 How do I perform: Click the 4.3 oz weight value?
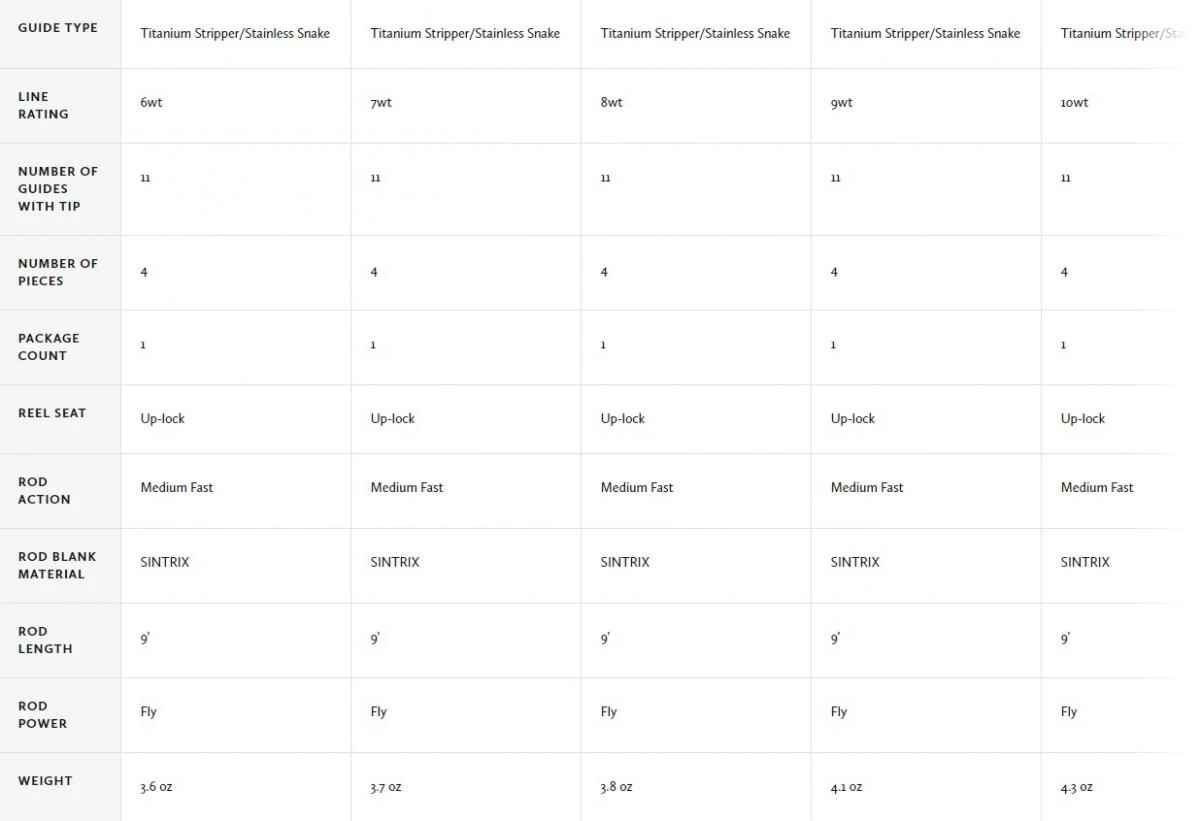1076,787
